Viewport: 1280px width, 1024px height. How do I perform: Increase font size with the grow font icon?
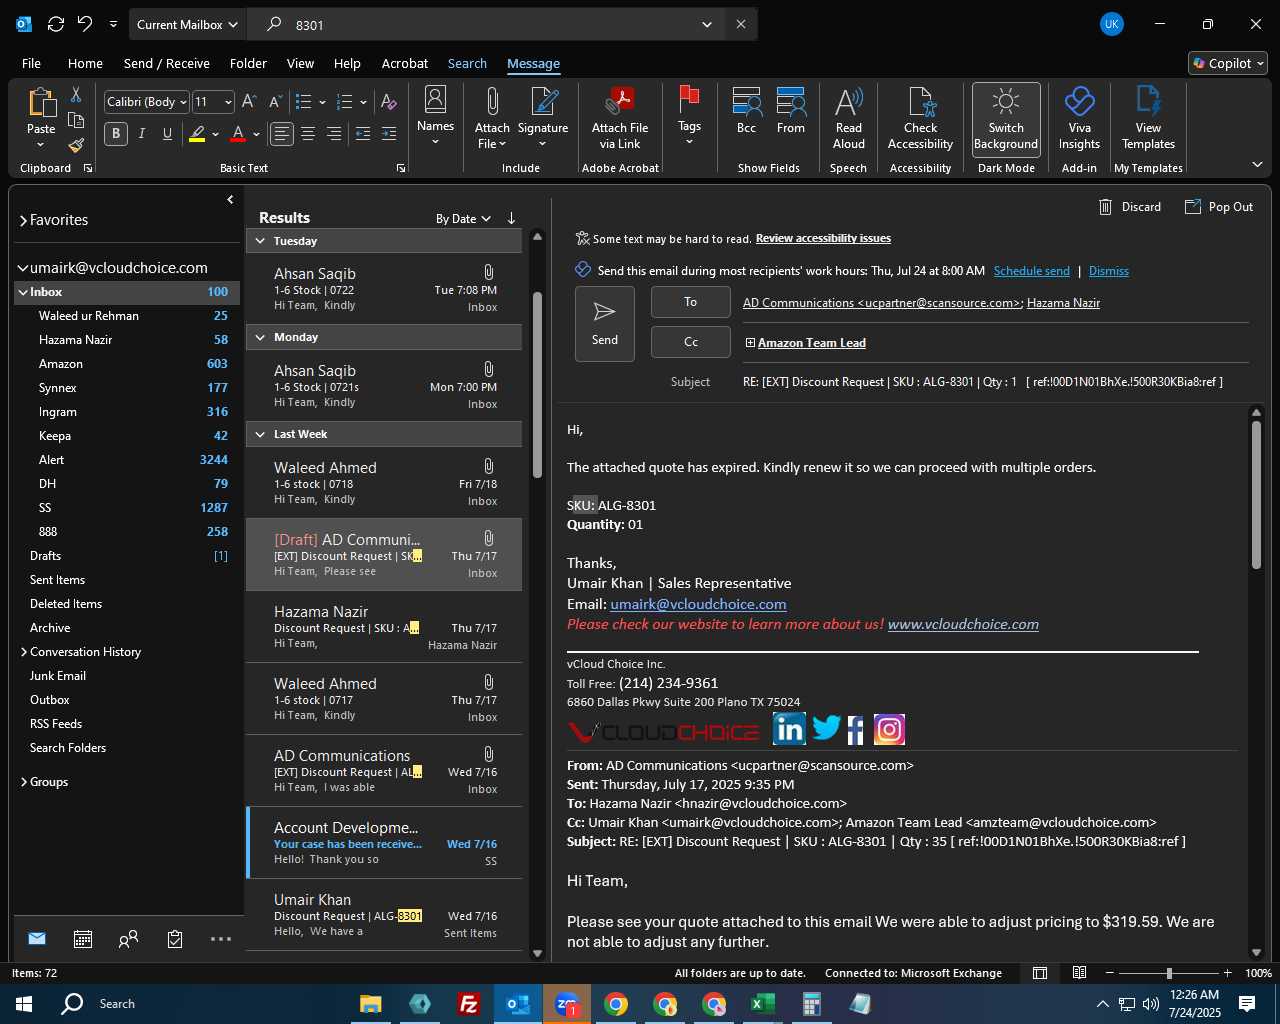(x=249, y=102)
